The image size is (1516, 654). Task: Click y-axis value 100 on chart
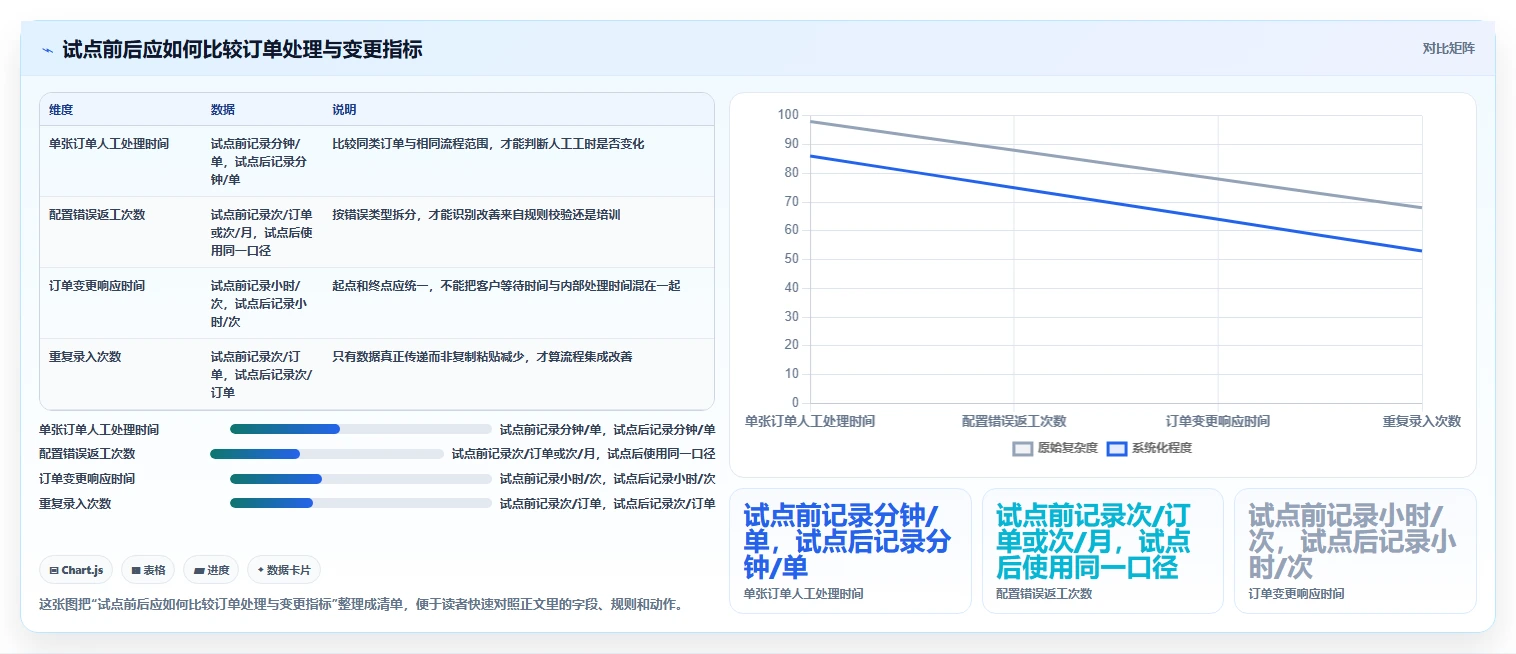[x=788, y=116]
